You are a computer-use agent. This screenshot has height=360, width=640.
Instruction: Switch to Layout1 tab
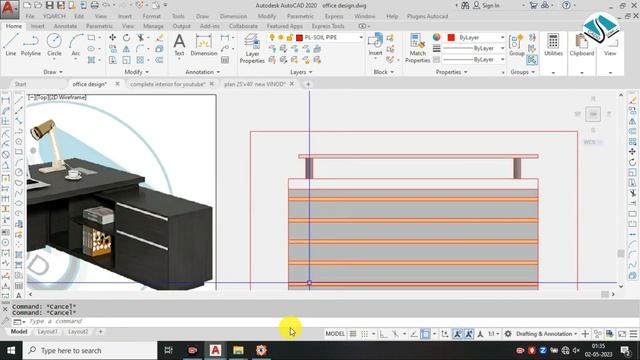[47, 332]
